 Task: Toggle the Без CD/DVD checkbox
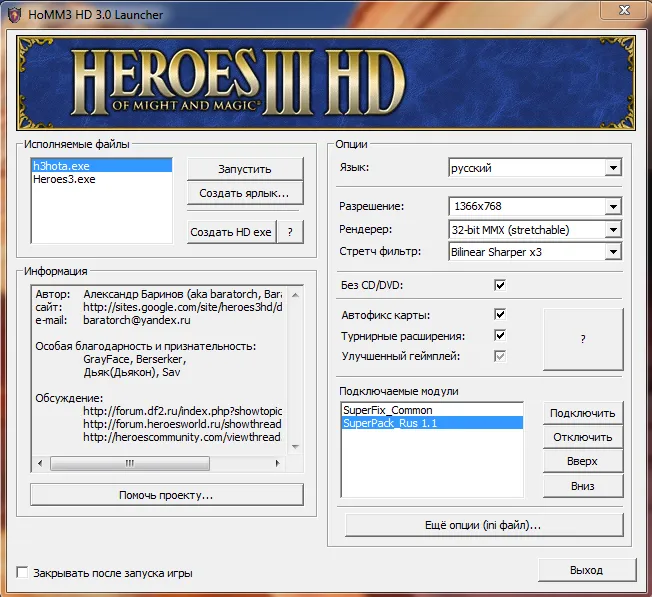tap(500, 286)
